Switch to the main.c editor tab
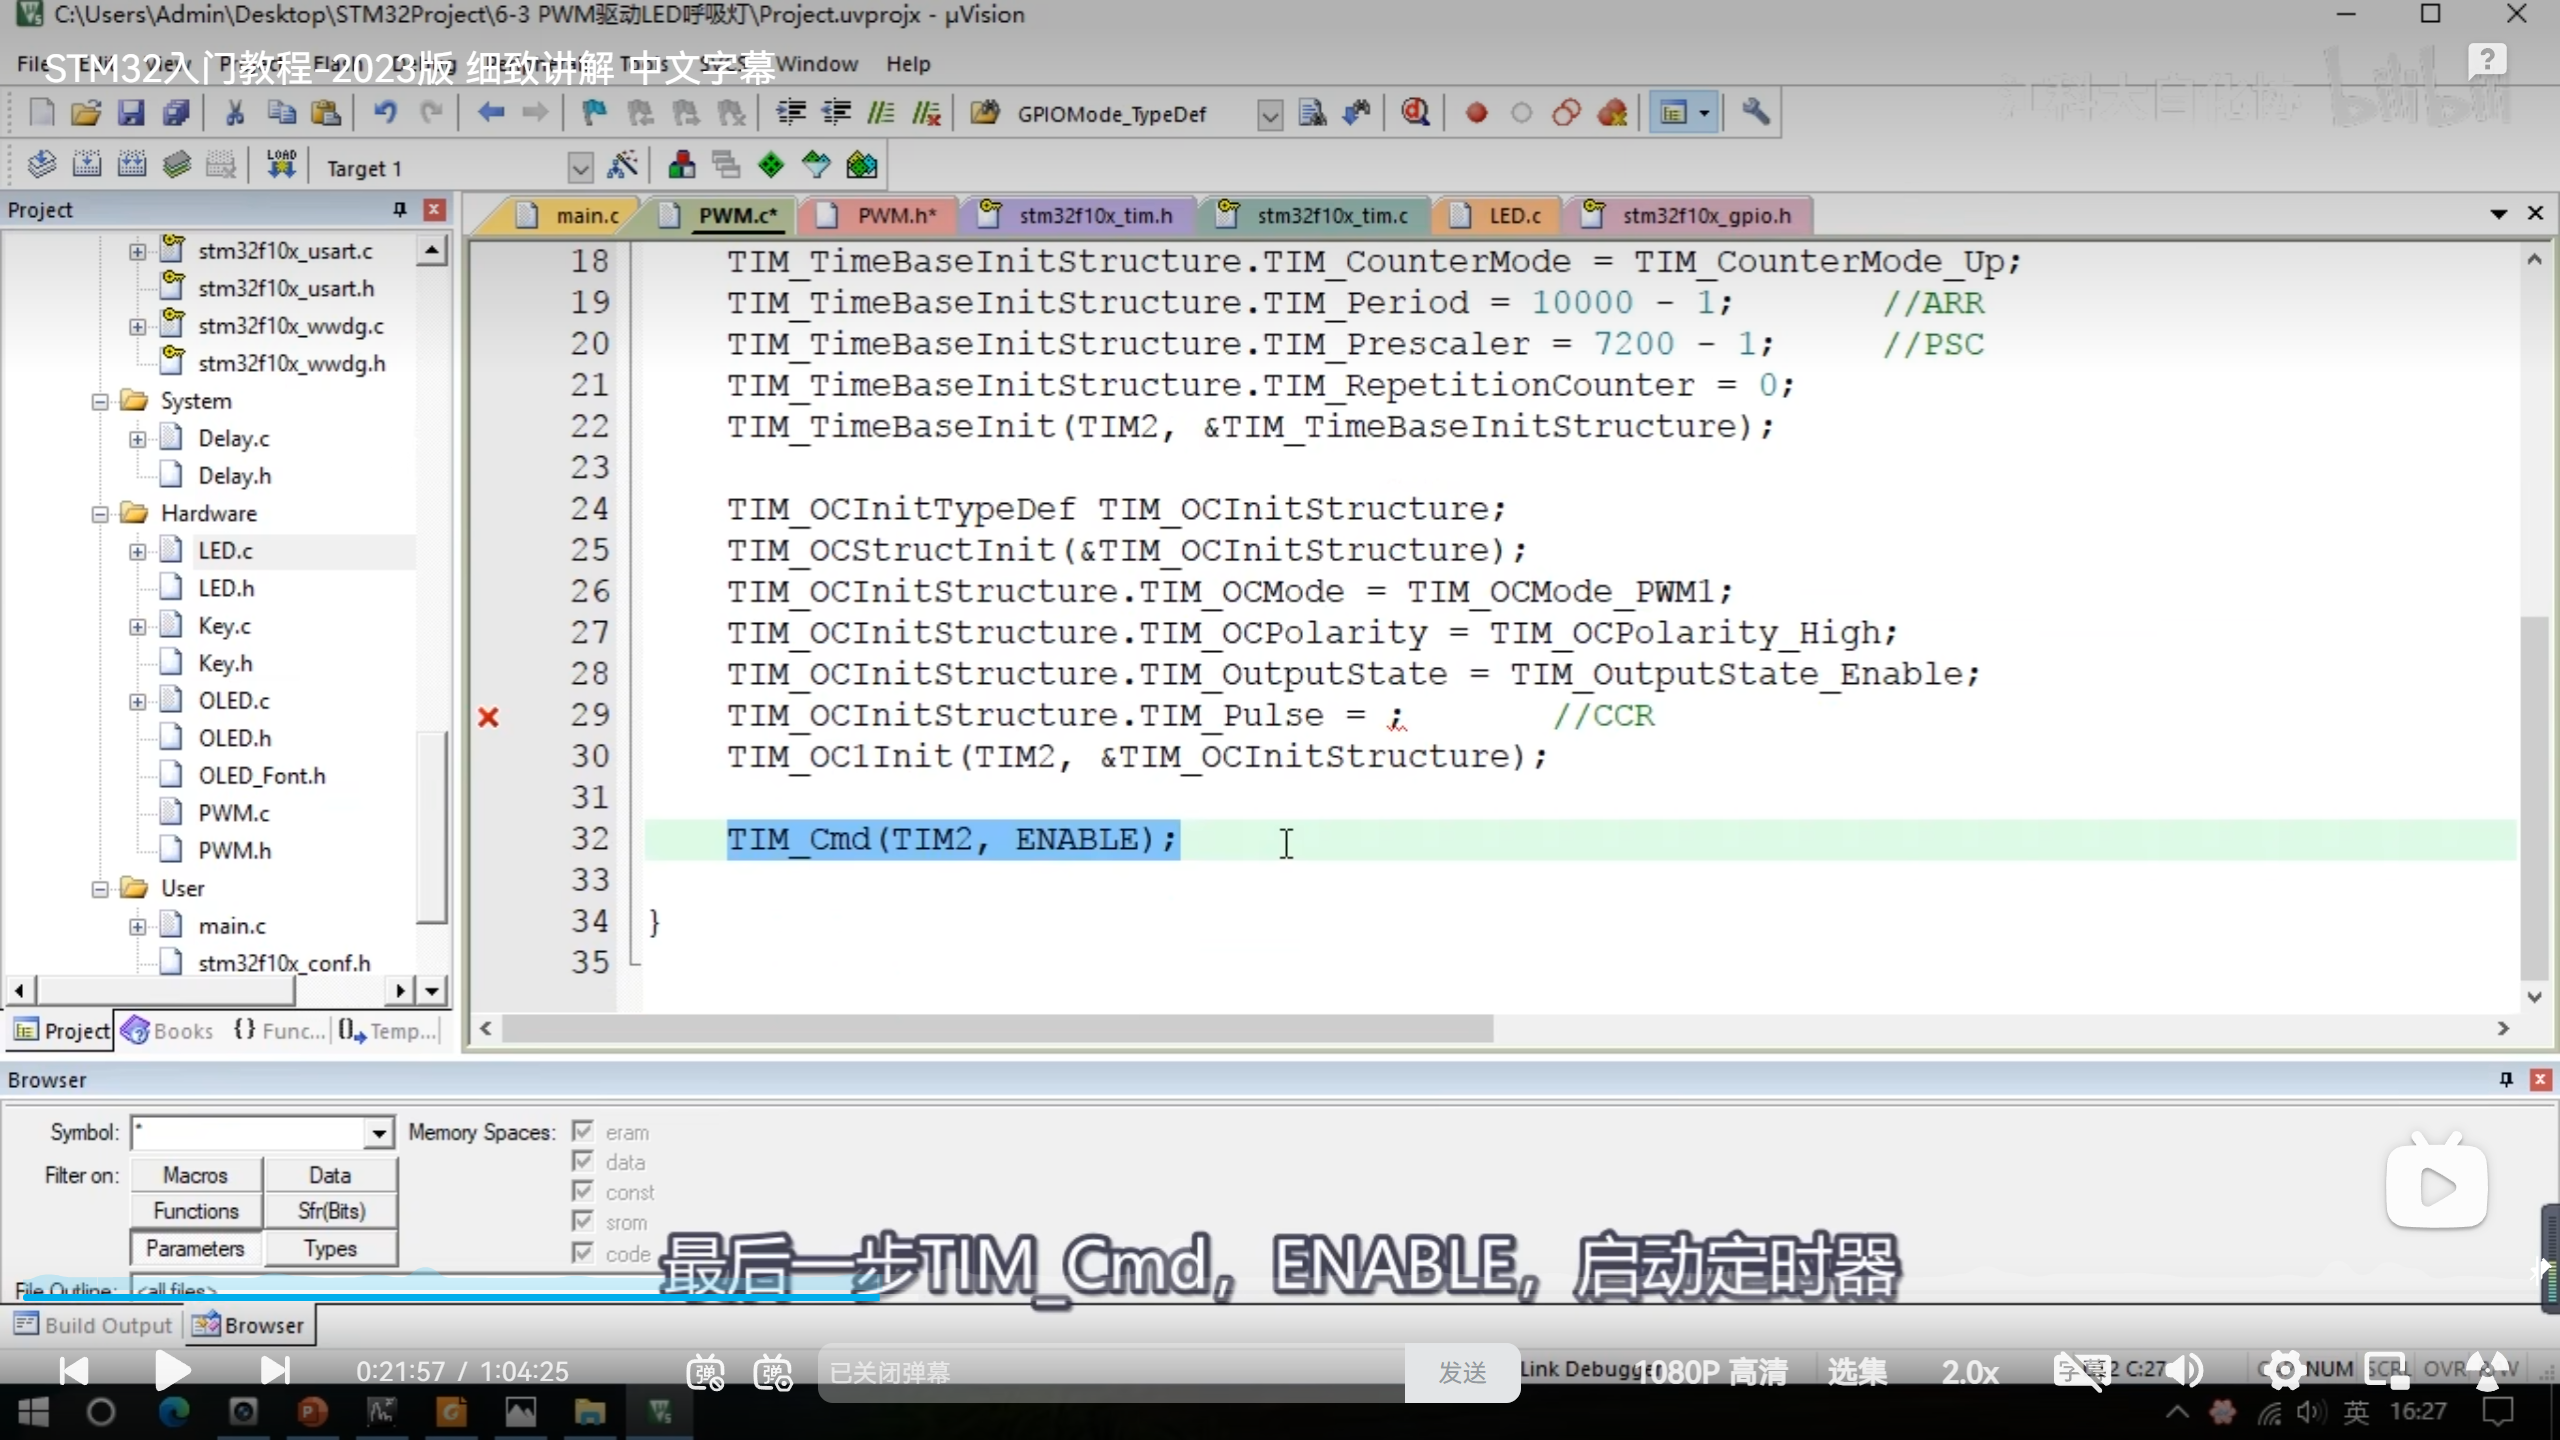Viewport: 2560px width, 1440px height. (586, 216)
